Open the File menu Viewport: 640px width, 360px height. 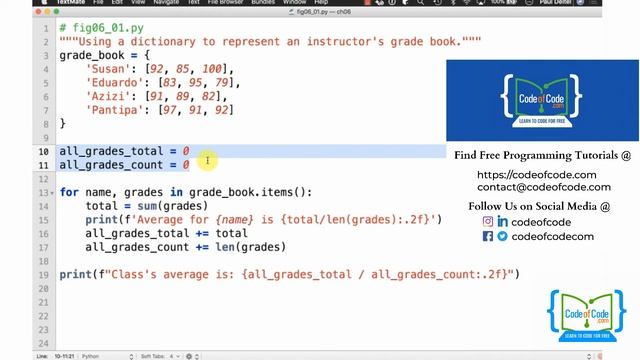(98, 2)
